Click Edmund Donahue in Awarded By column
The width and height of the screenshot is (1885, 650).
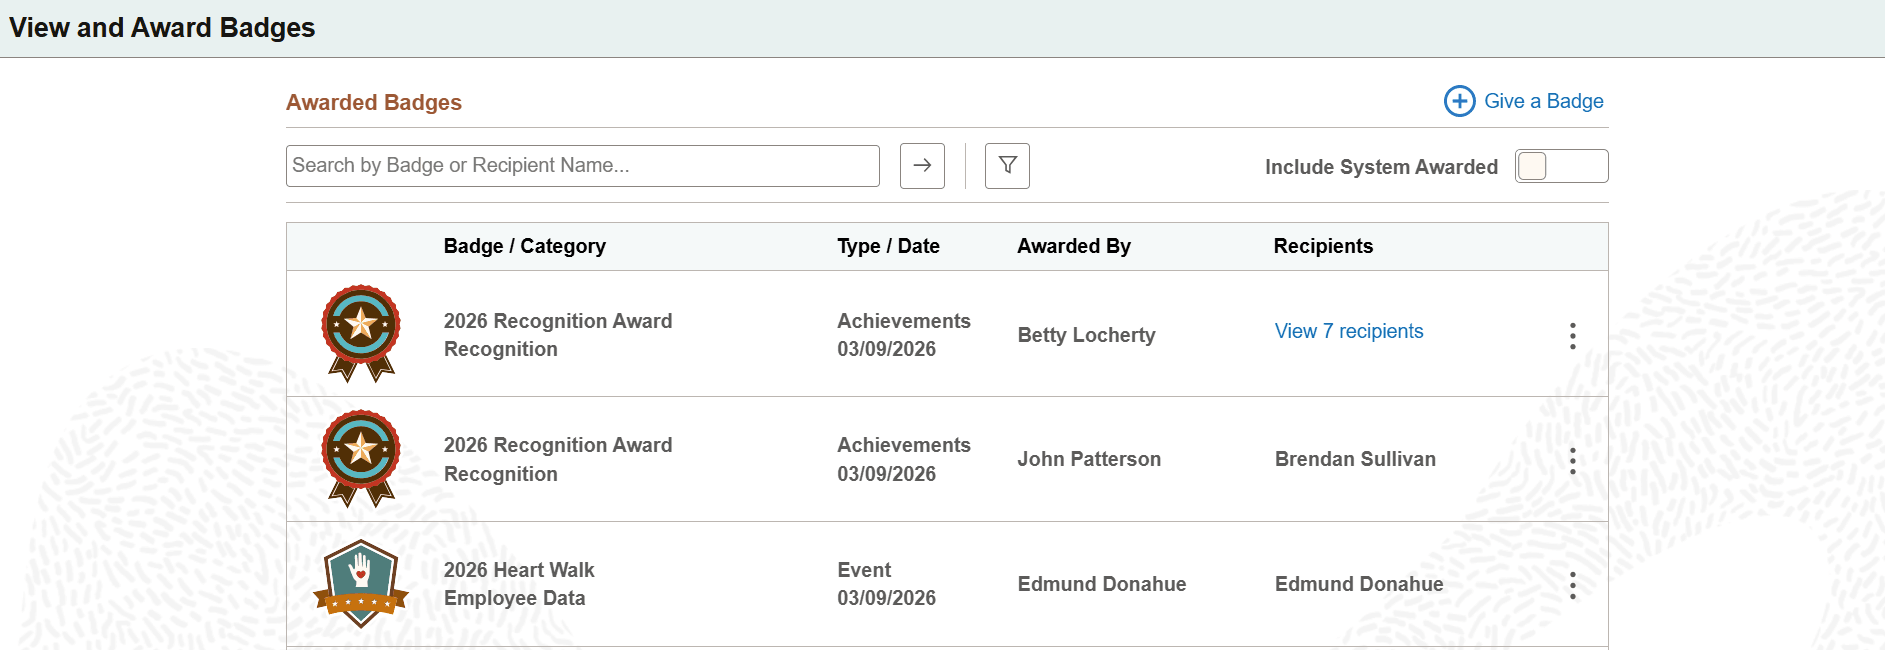1102,584
